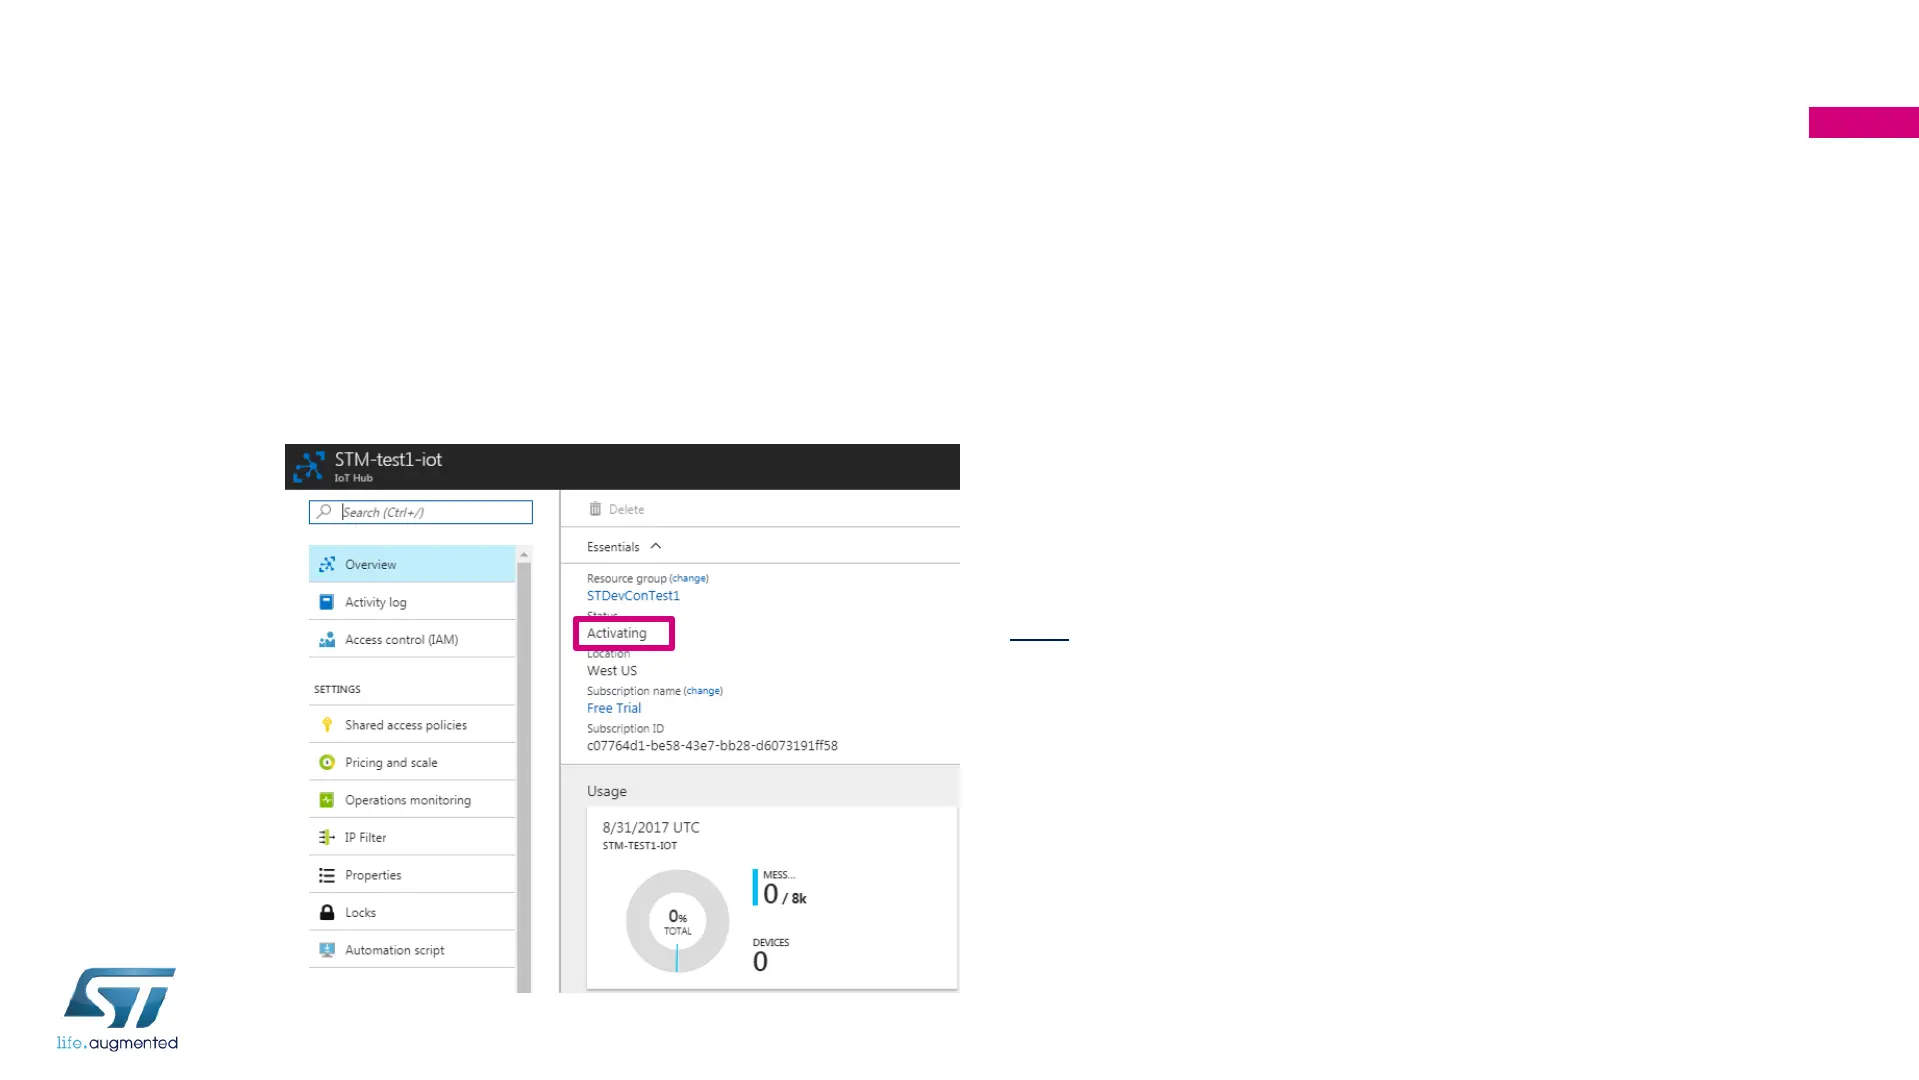Click the Usage section heading
Image resolution: width=1919 pixels, height=1080 pixels.
pyautogui.click(x=607, y=791)
